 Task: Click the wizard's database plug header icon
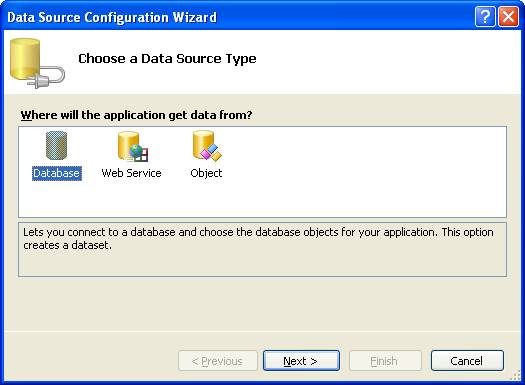(37, 63)
